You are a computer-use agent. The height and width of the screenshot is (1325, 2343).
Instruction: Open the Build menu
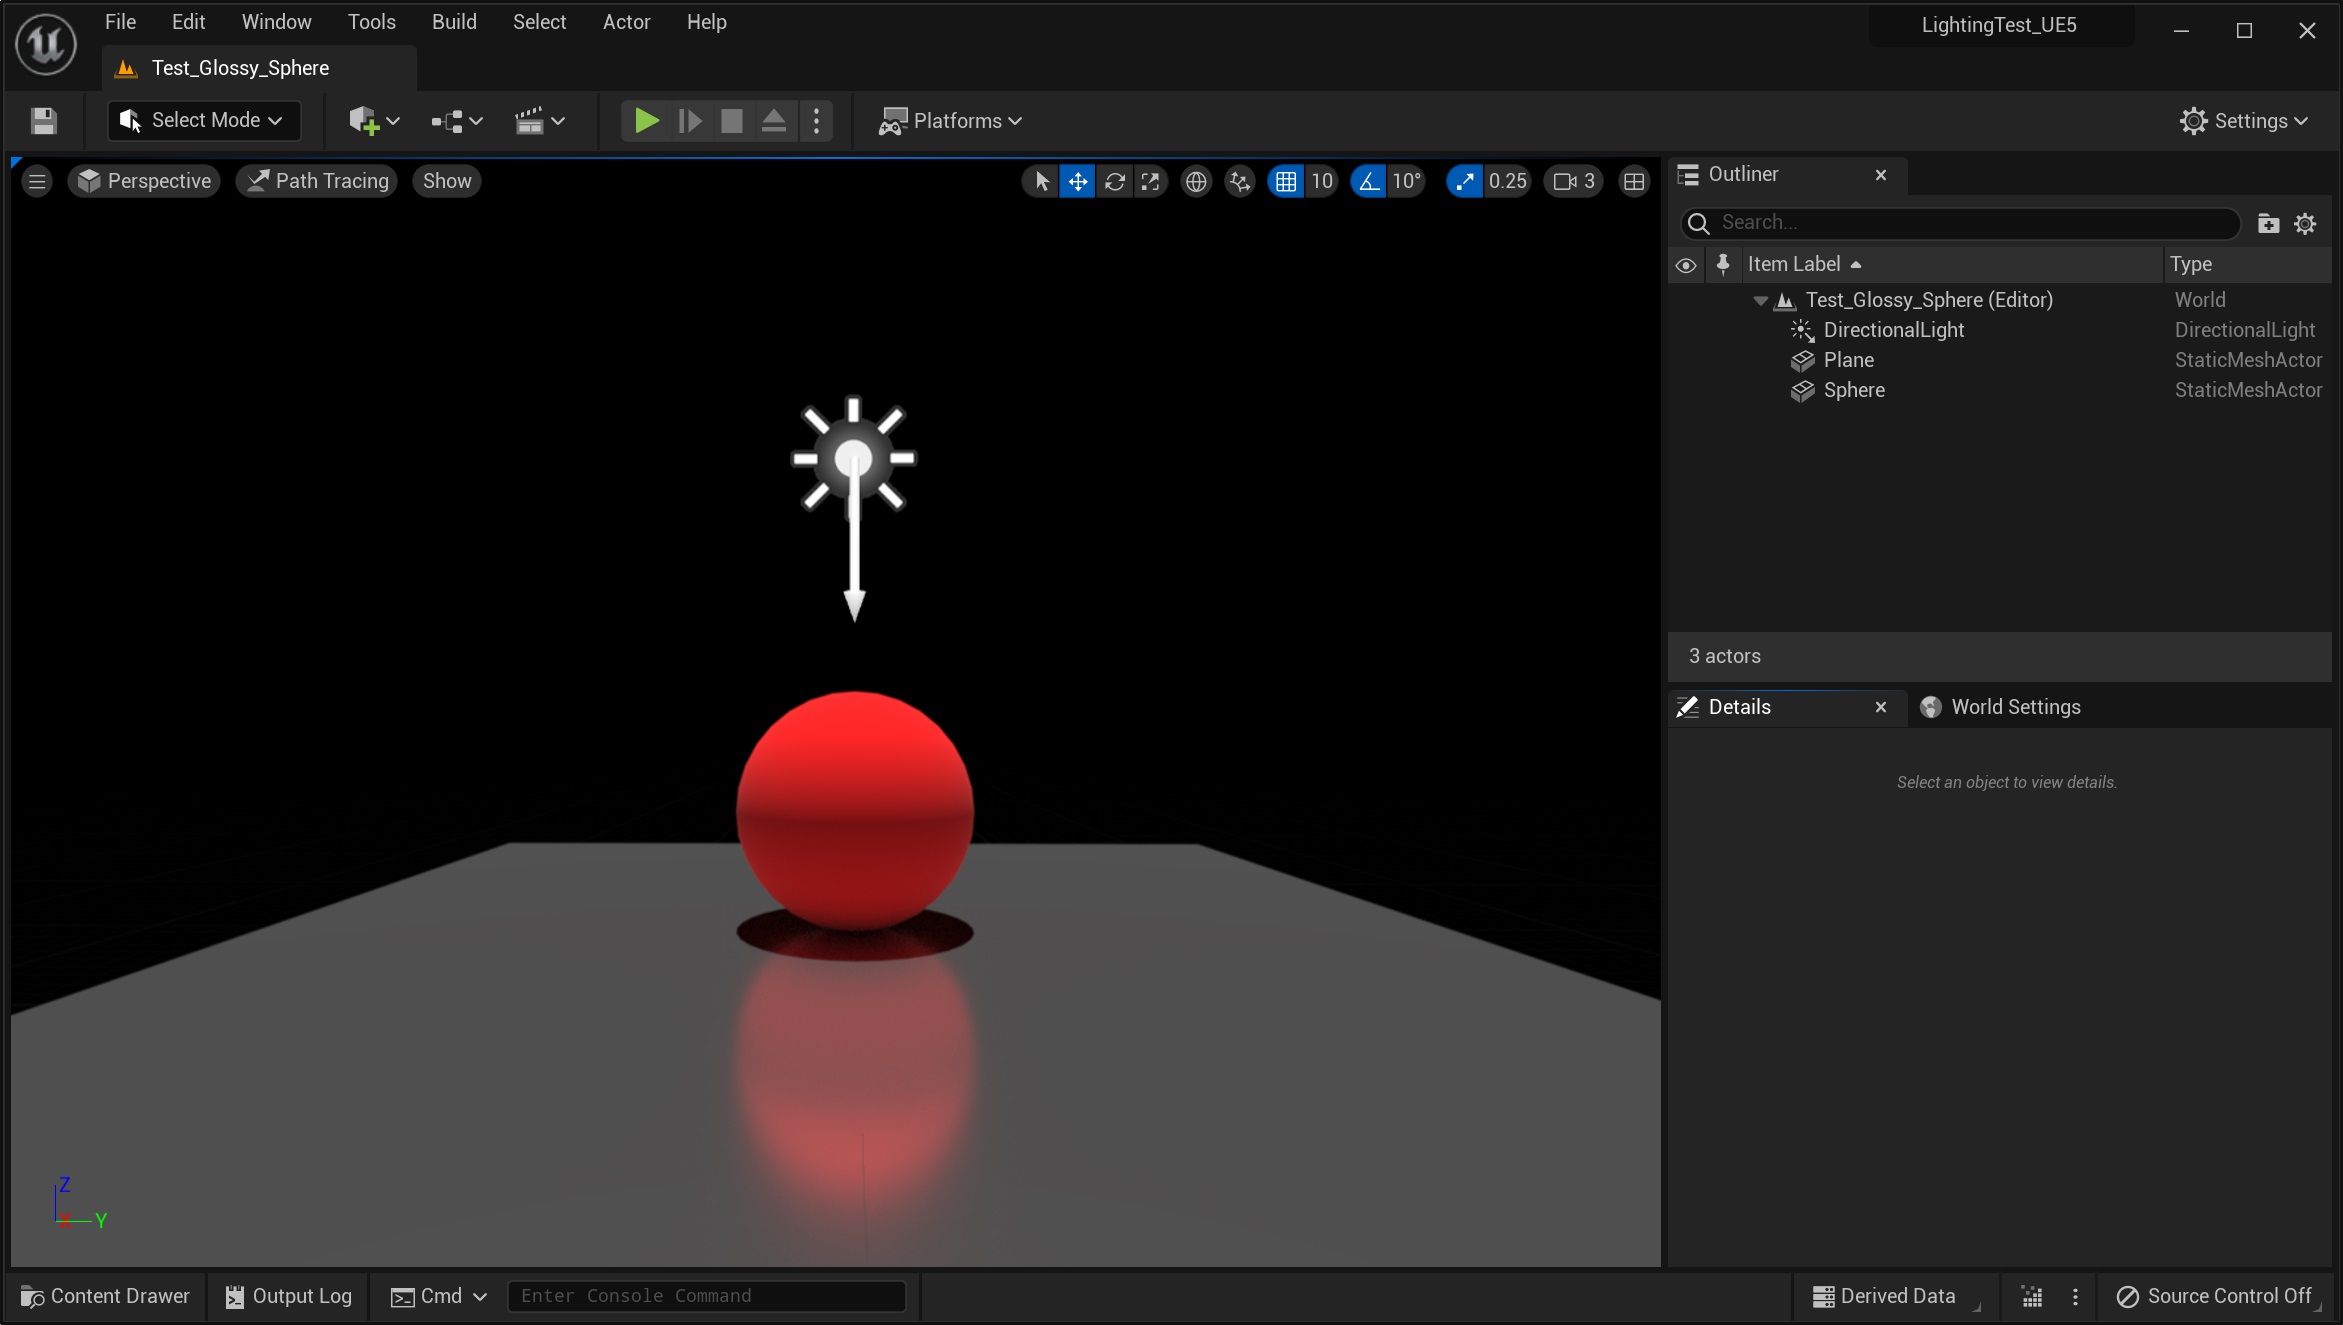[453, 22]
